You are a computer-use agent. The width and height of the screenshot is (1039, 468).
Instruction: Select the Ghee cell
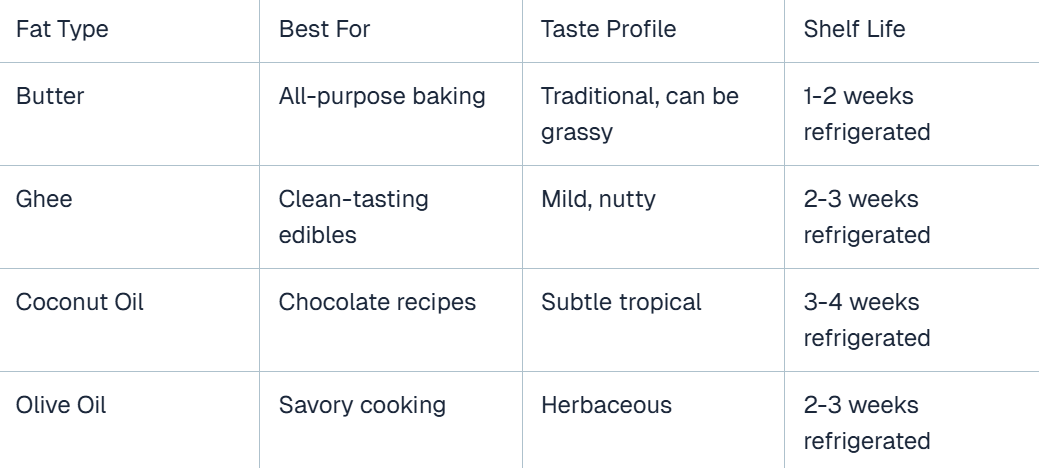pyautogui.click(x=129, y=217)
